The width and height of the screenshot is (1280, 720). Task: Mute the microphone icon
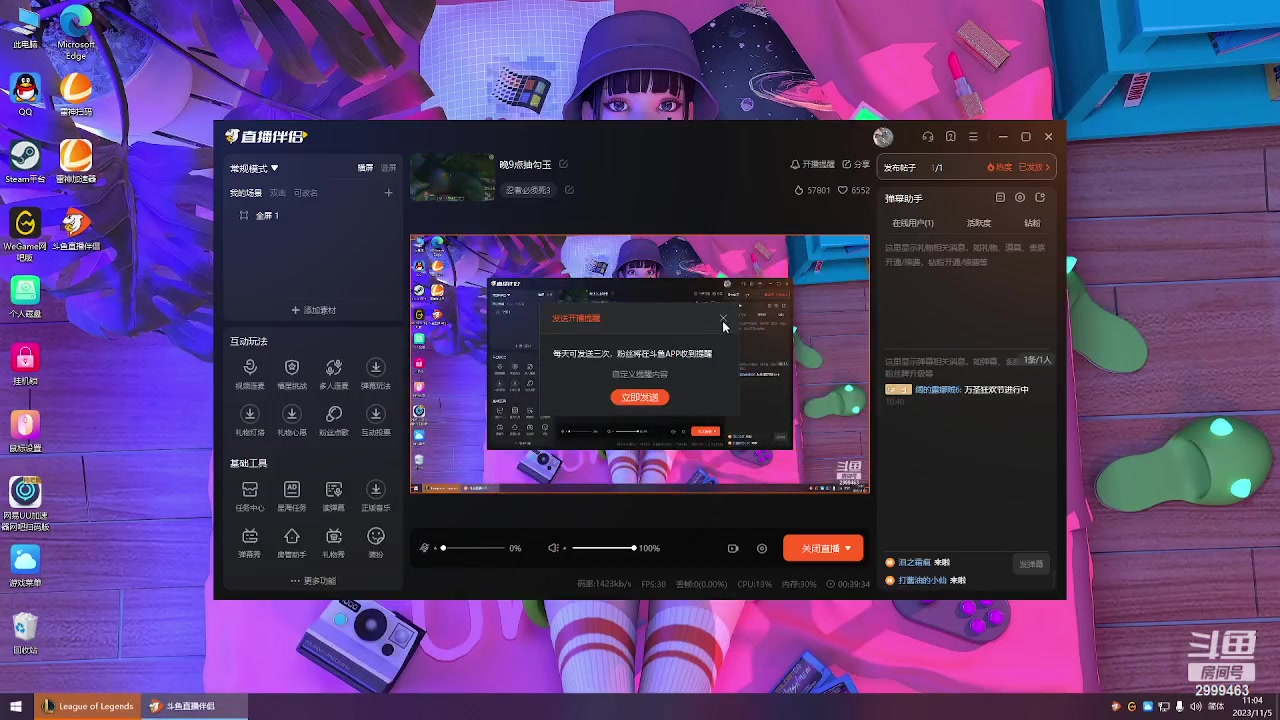pyautogui.click(x=425, y=548)
